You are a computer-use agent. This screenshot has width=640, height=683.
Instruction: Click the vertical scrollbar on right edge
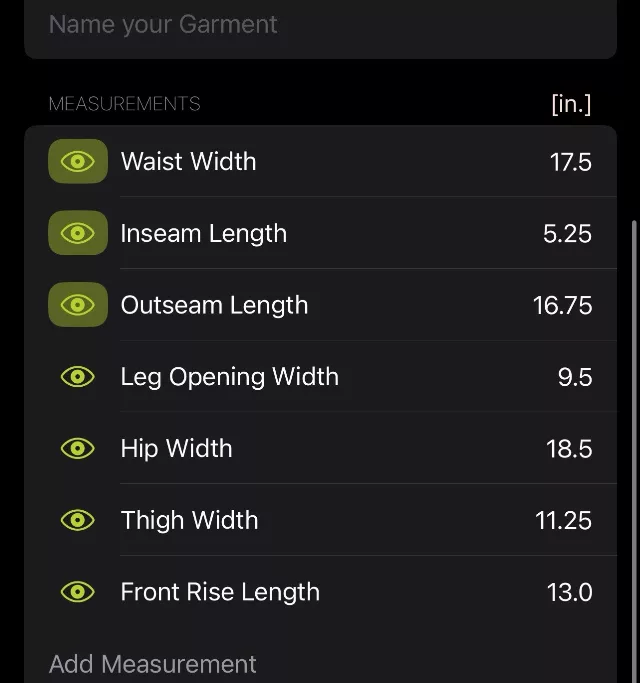[x=635, y=451]
